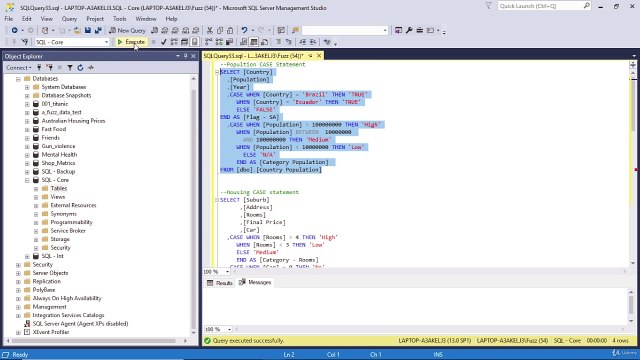640x360 pixels.
Task: Expand the Fast Food database node
Action: pyautogui.click(x=27, y=129)
